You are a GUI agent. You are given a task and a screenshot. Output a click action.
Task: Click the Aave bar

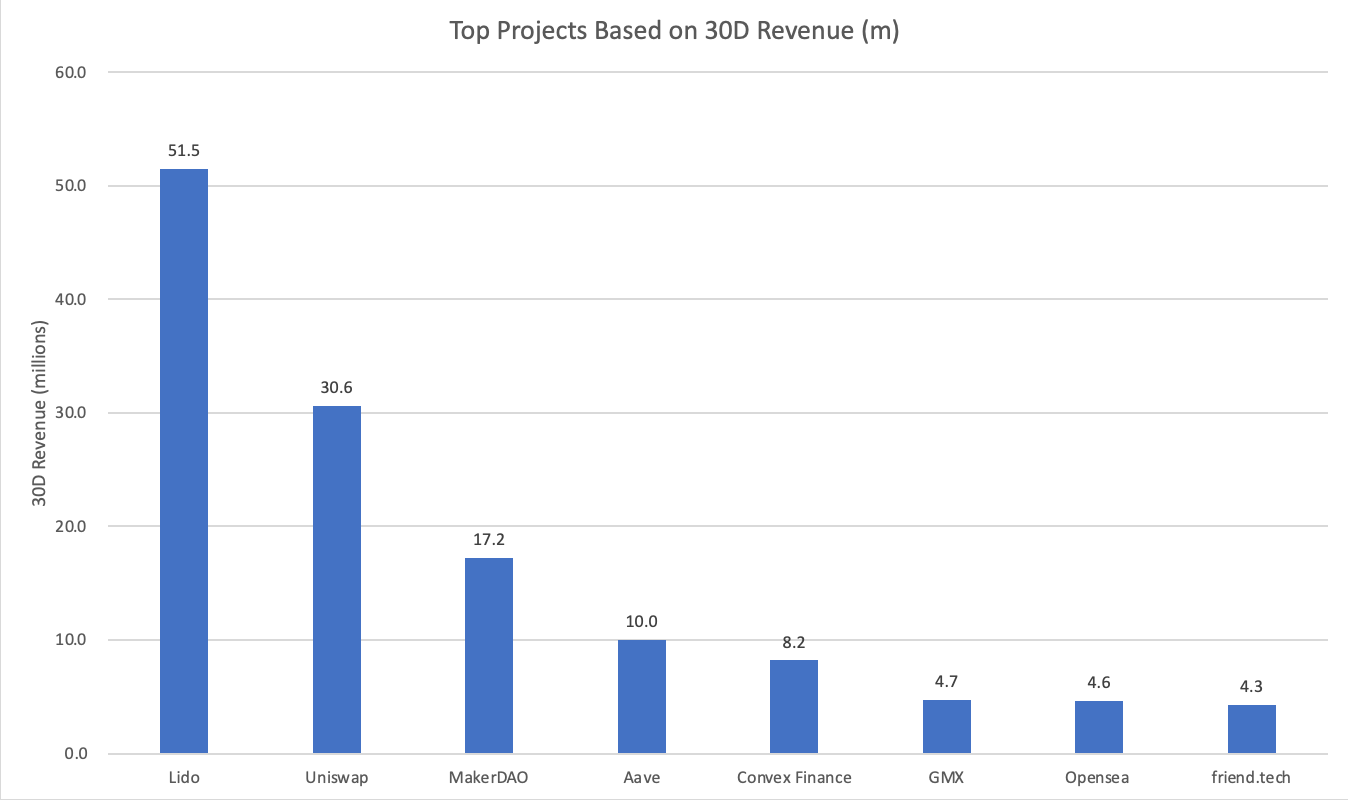click(x=642, y=697)
